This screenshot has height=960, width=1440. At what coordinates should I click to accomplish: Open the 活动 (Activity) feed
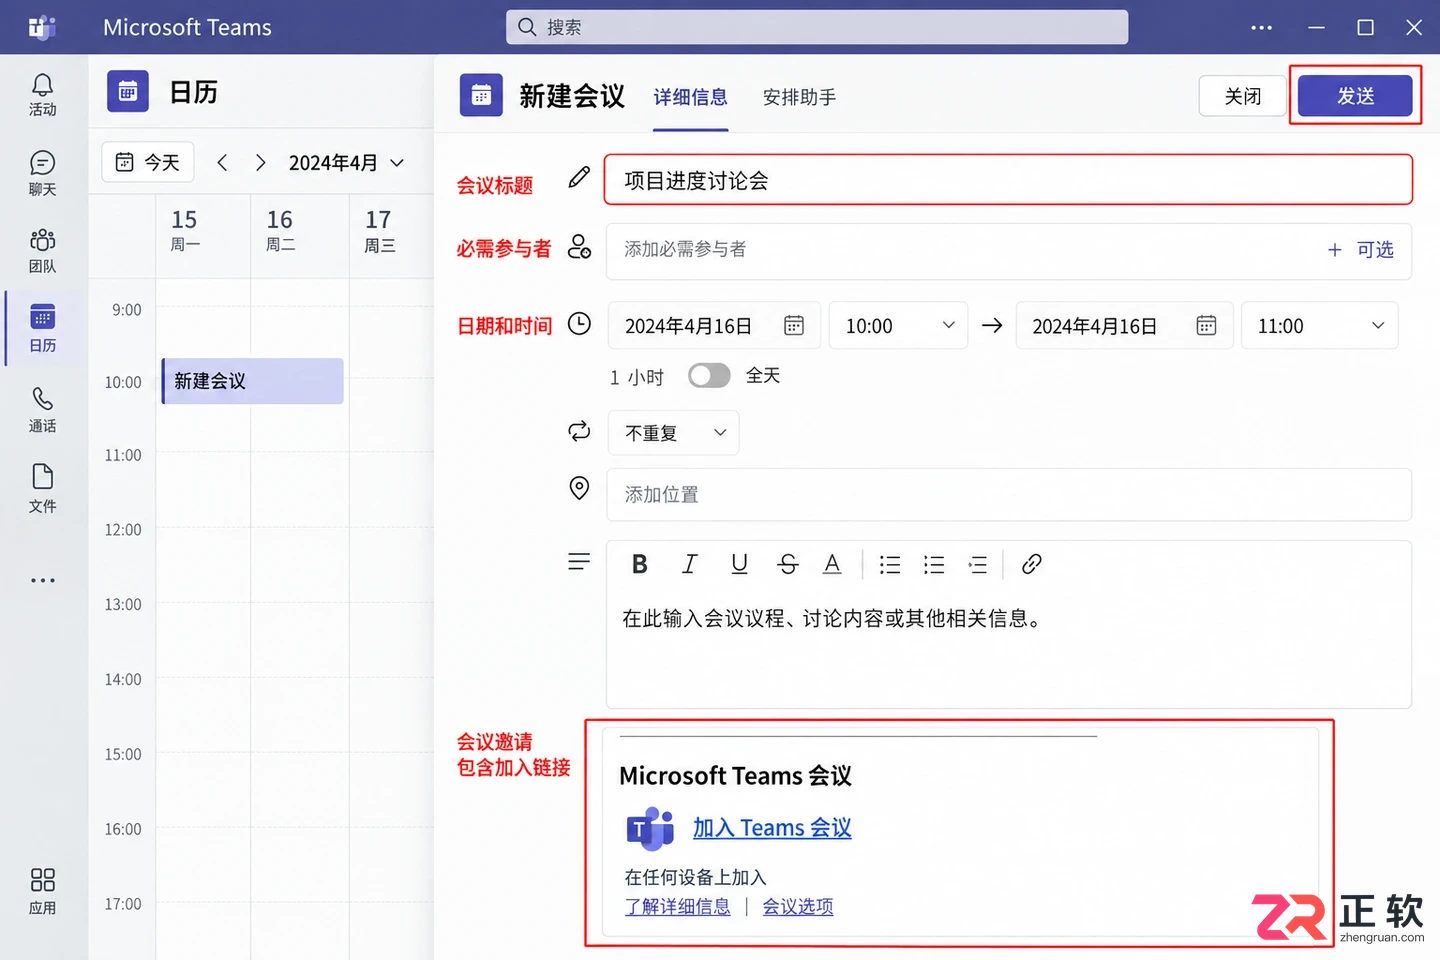pos(42,95)
